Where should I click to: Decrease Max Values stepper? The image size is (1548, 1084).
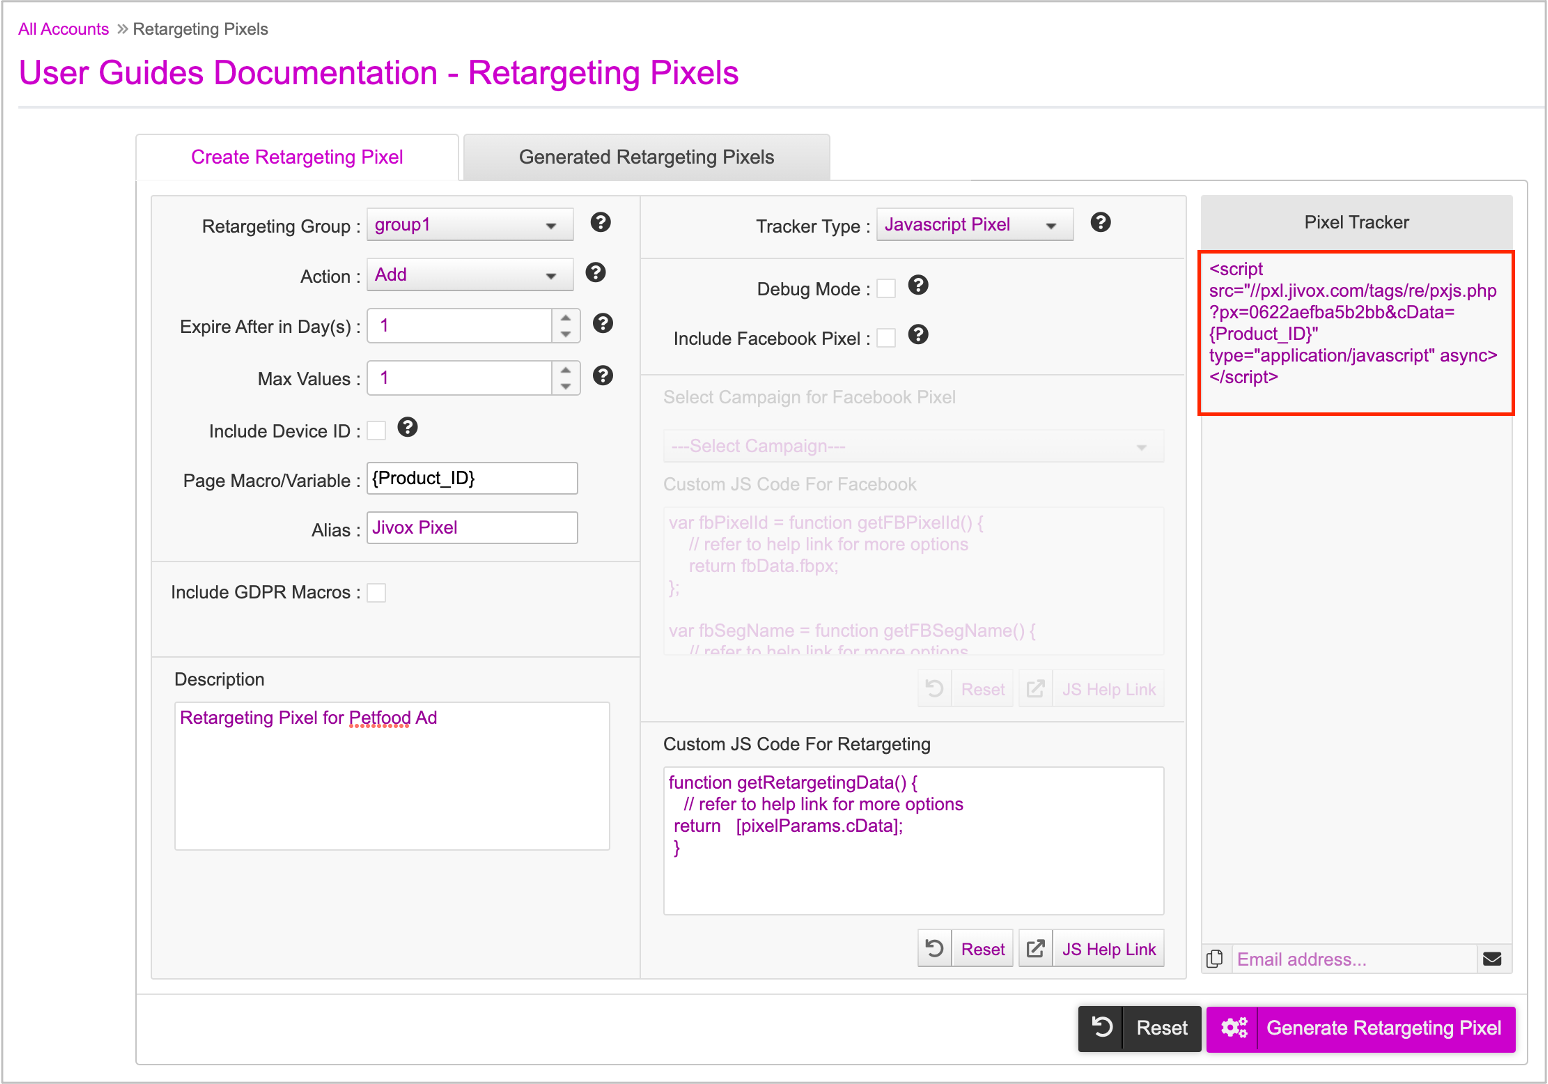coord(566,386)
